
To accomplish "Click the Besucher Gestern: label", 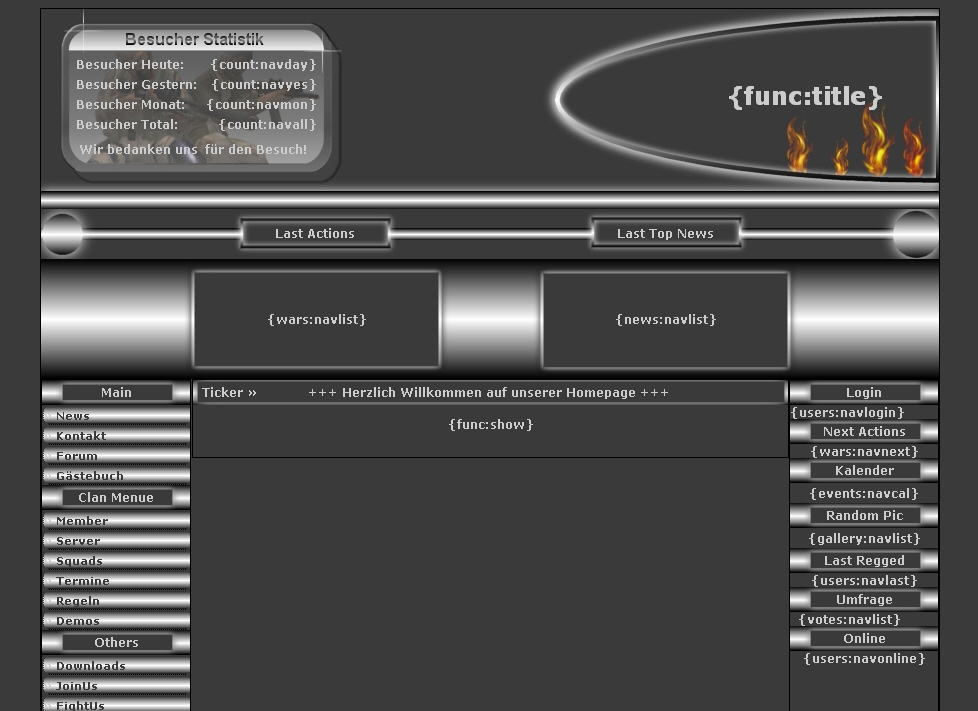I will point(136,84).
